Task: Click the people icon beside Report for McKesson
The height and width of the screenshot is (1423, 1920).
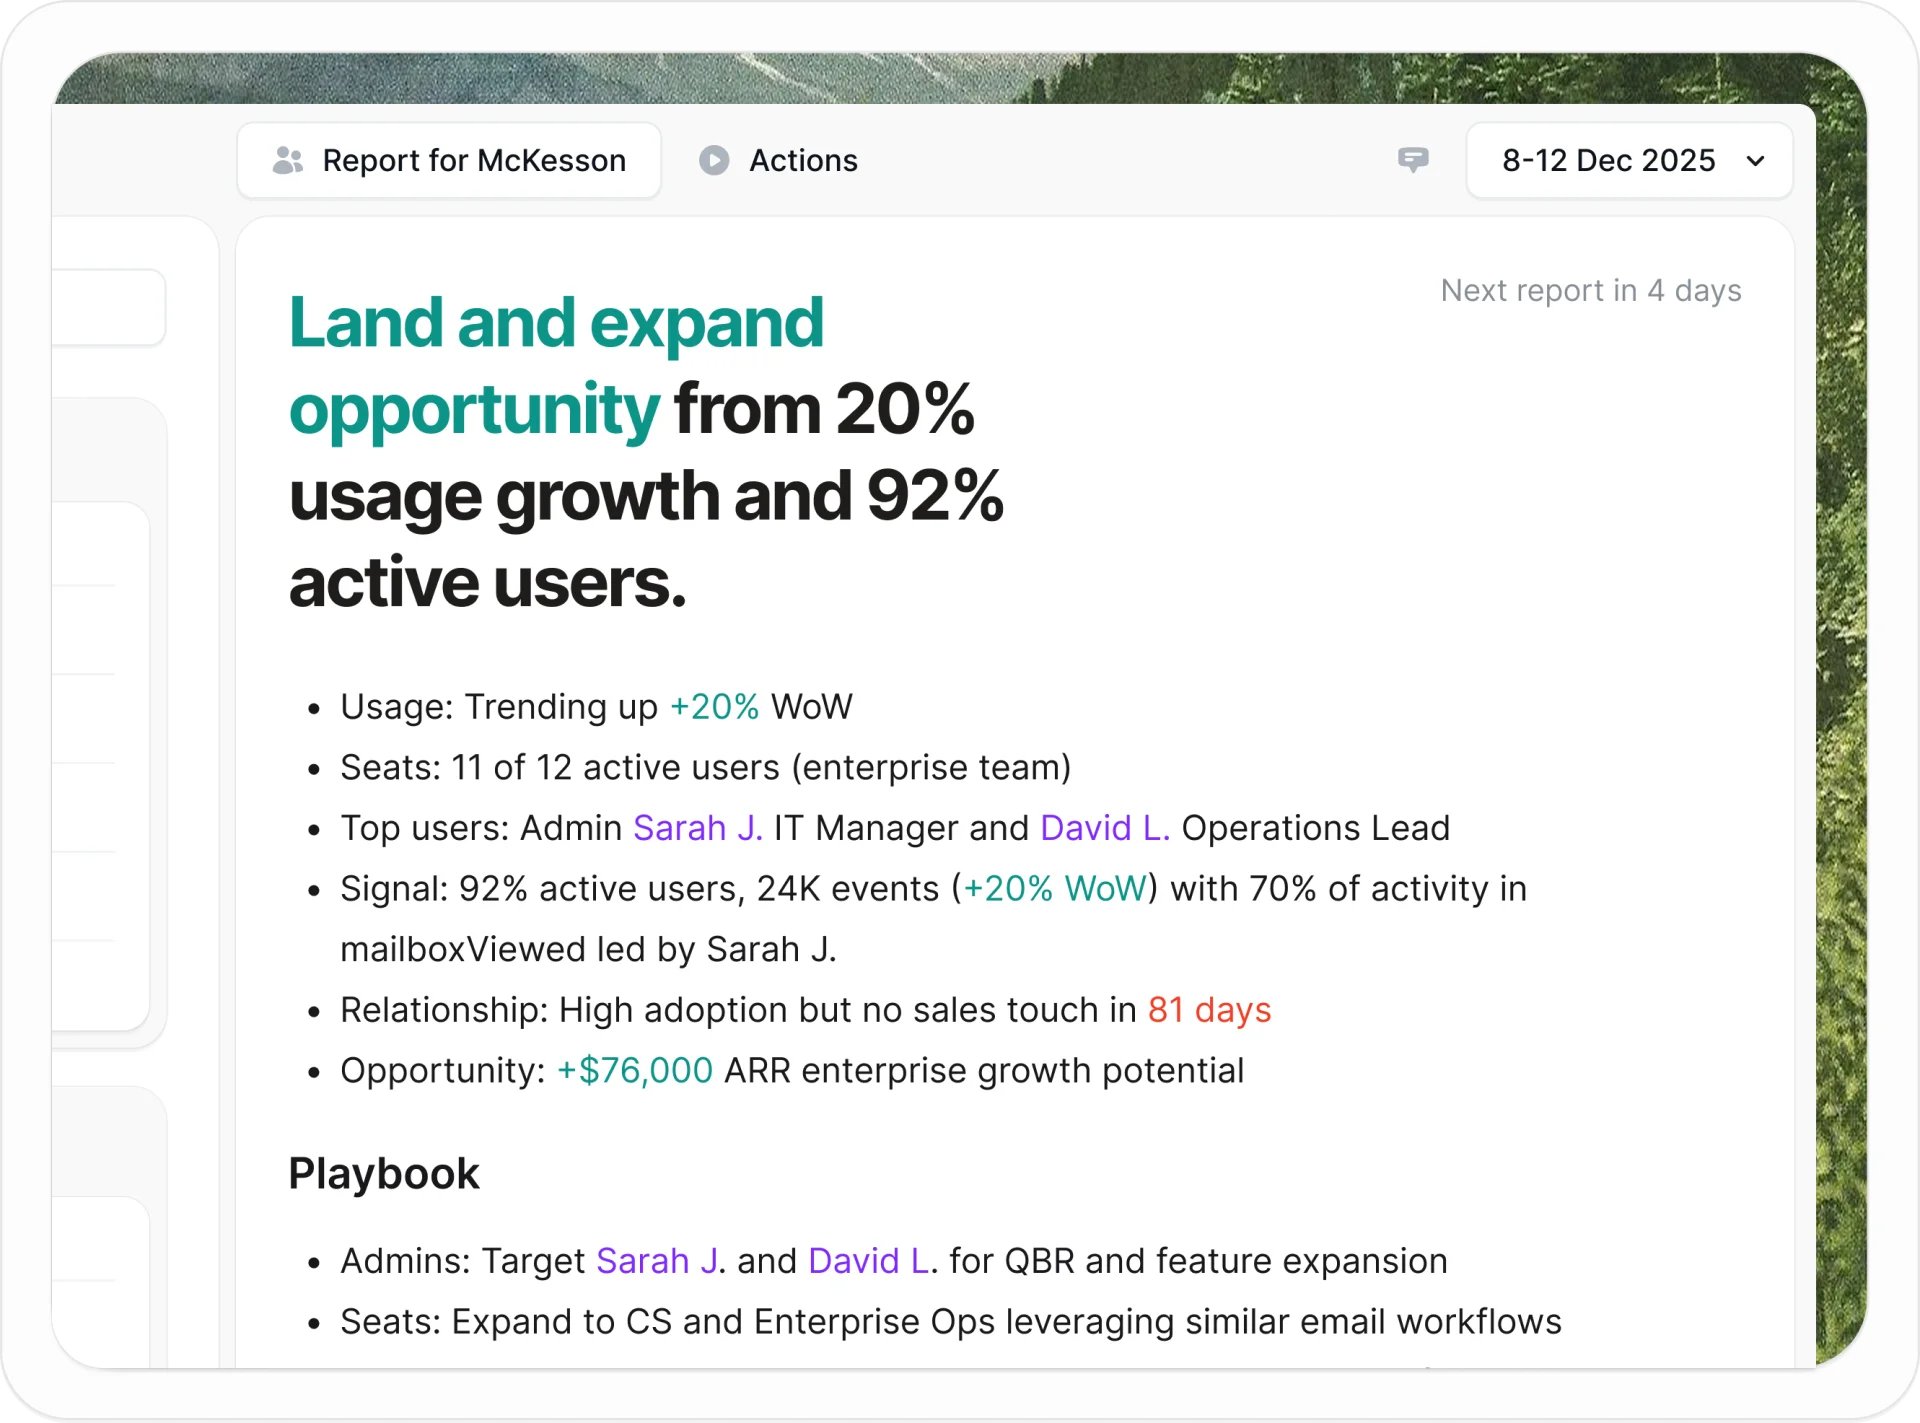Action: click(x=288, y=161)
